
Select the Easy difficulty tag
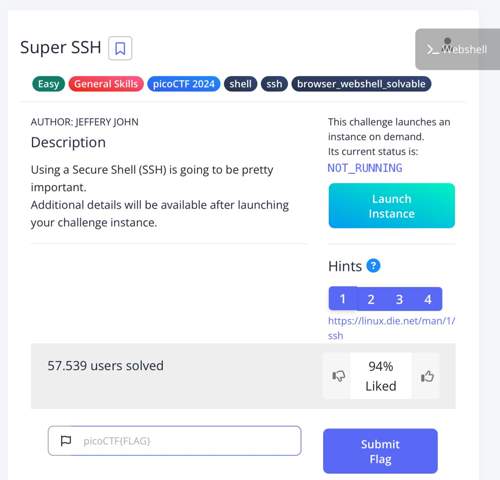coord(48,84)
